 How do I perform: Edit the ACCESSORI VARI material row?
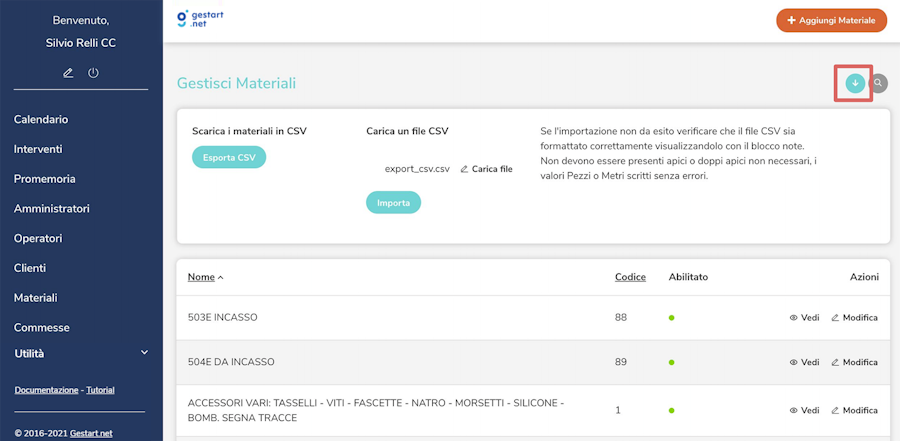(x=854, y=410)
